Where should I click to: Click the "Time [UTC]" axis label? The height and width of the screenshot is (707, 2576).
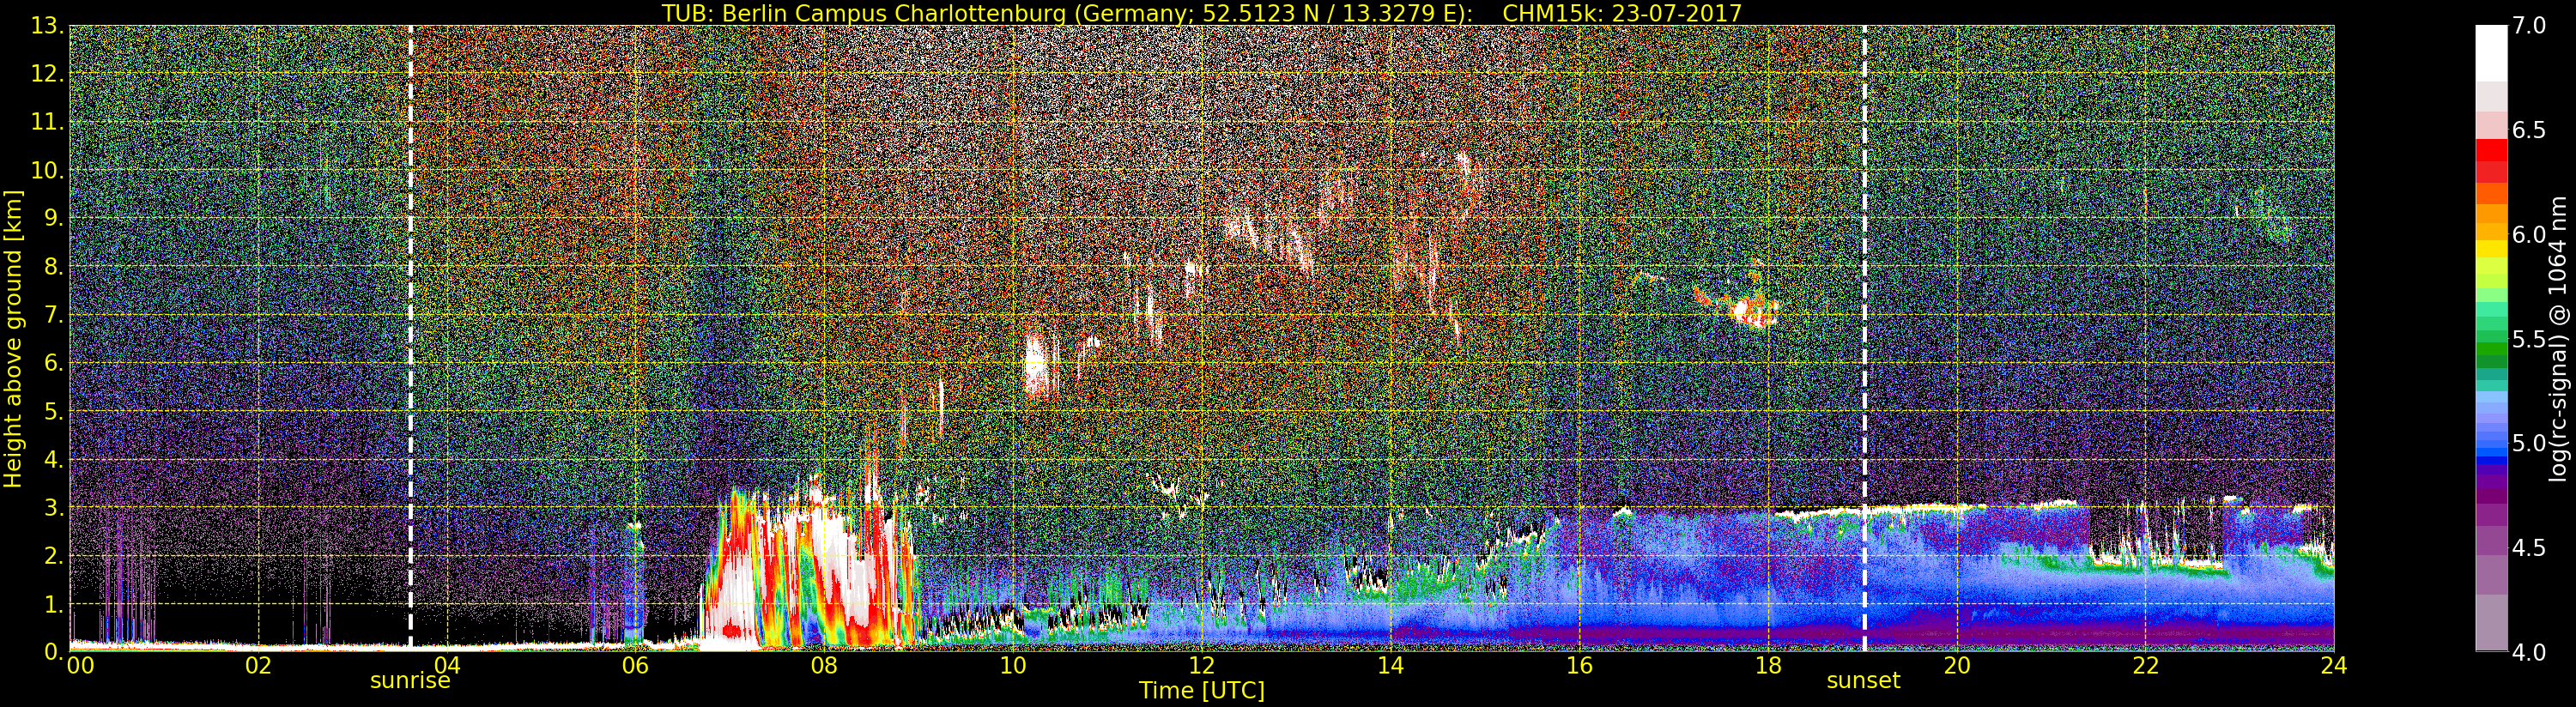coord(1202,691)
